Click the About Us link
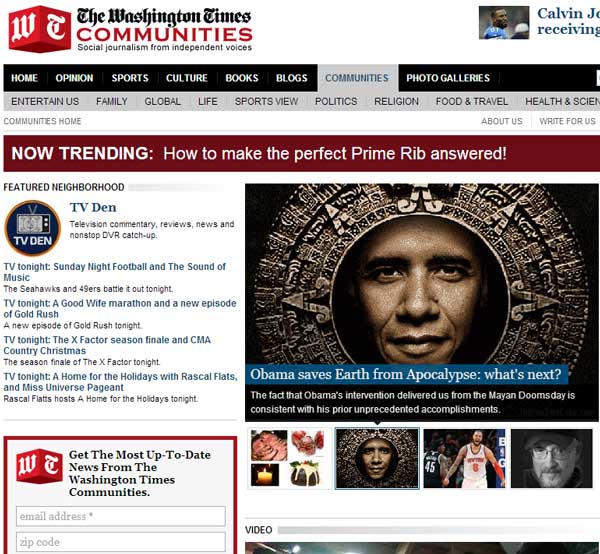Viewport: 600px width, 554px height. click(502, 121)
